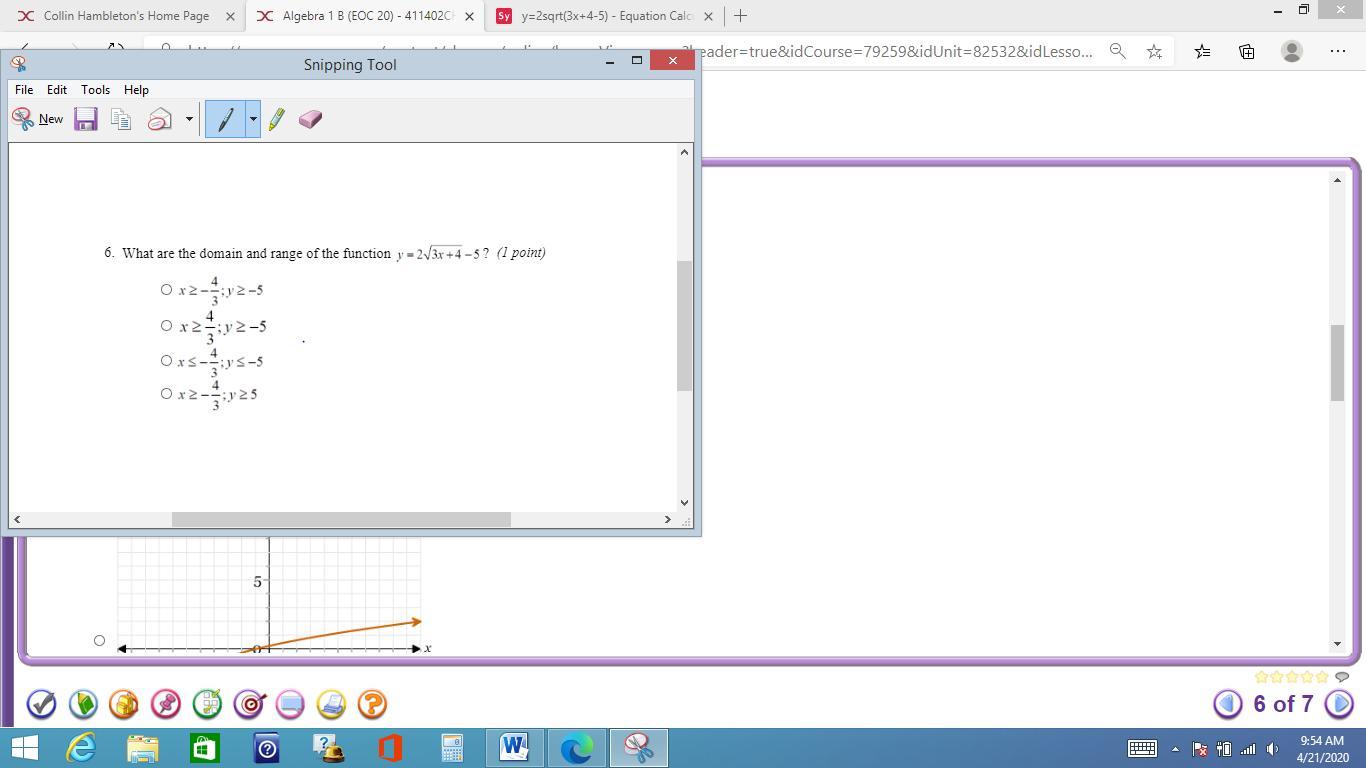Rate the lesson with the first star
The image size is (1366, 768).
click(x=1262, y=677)
